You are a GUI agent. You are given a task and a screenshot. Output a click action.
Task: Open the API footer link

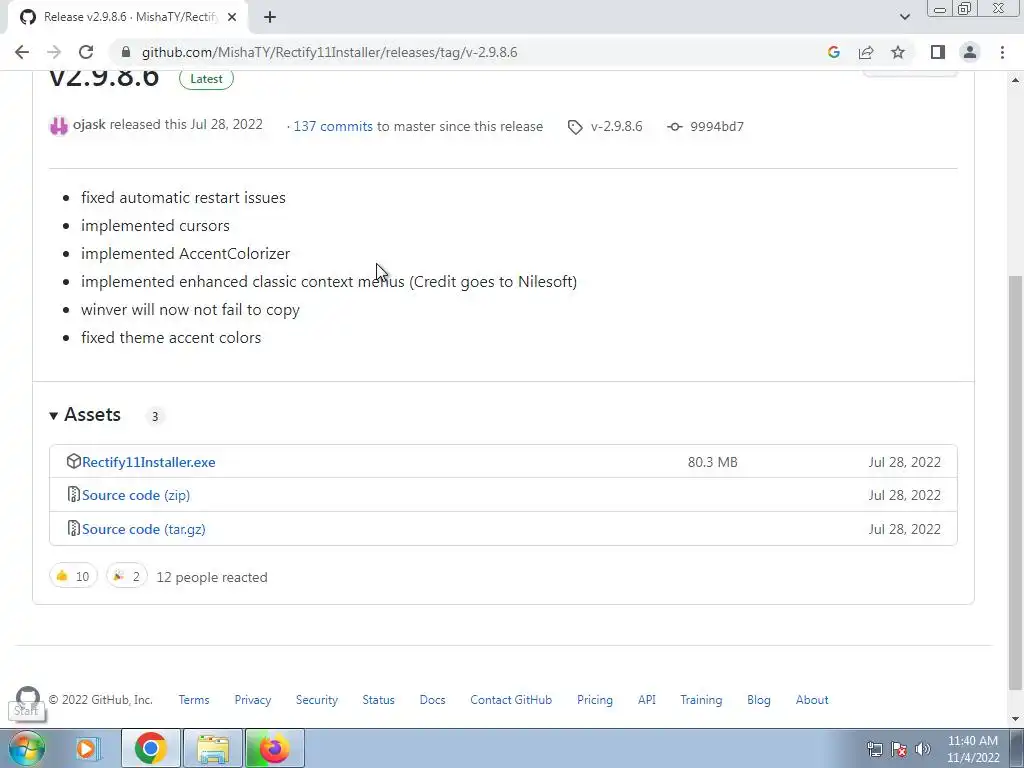[647, 699]
